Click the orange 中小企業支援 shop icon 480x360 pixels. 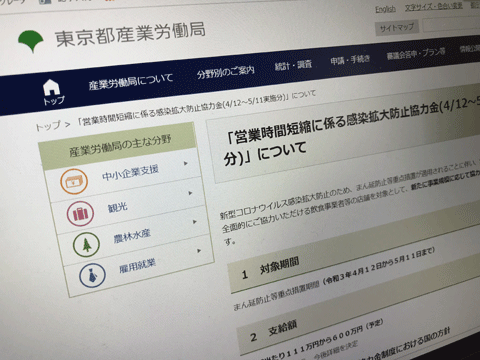pyautogui.click(x=74, y=182)
